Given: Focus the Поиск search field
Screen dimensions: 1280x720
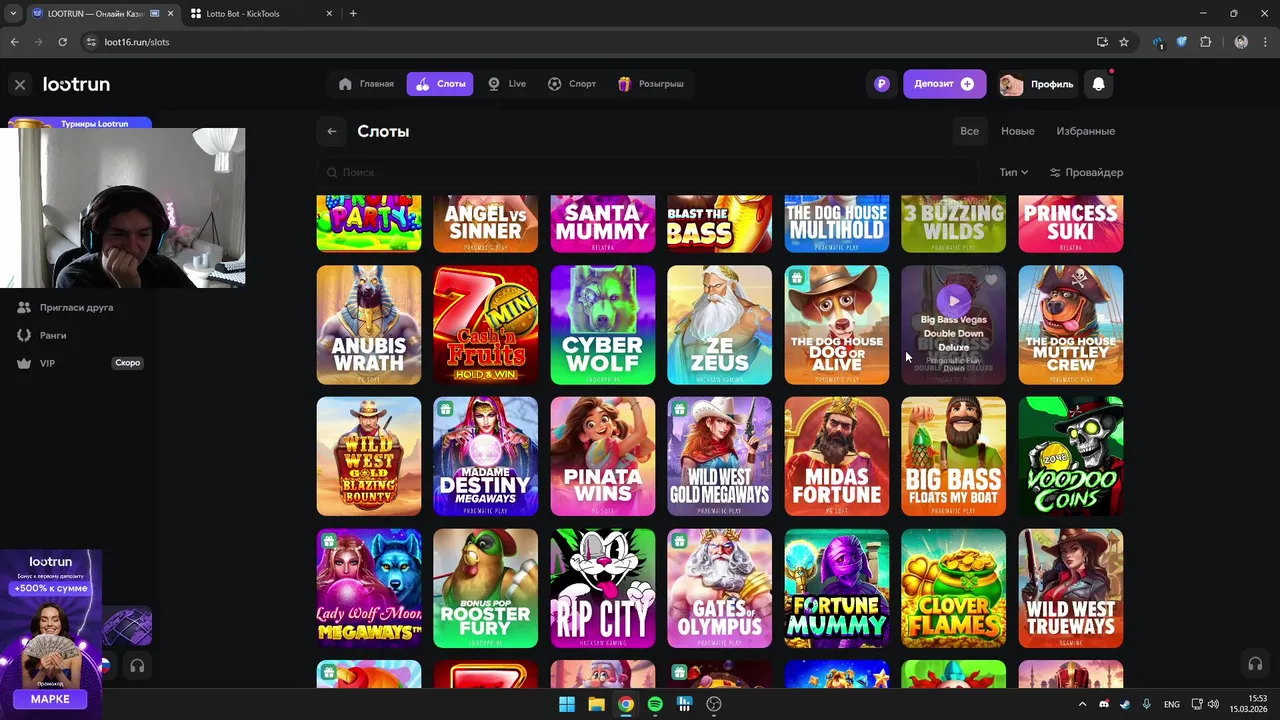Looking at the screenshot, I should (x=650, y=172).
